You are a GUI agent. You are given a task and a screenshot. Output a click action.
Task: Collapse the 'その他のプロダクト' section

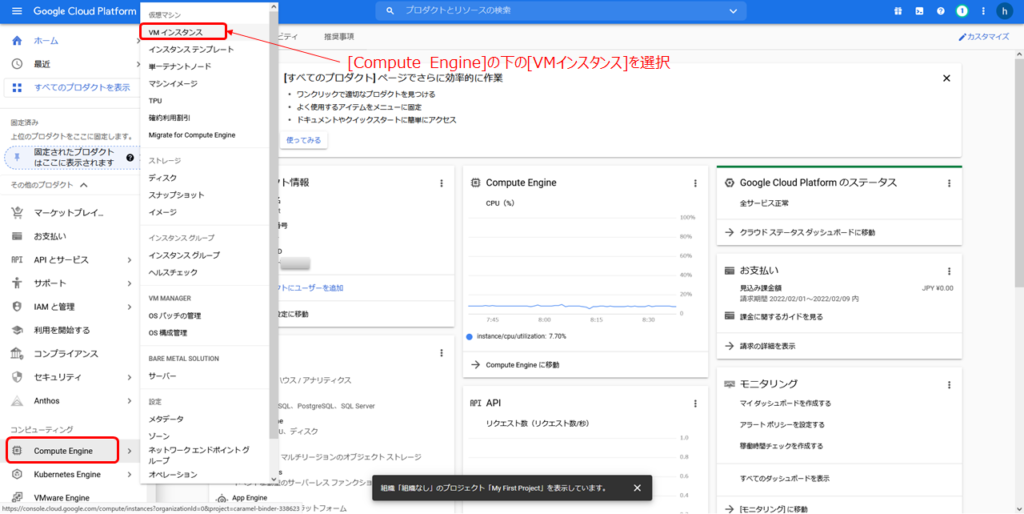(84, 186)
